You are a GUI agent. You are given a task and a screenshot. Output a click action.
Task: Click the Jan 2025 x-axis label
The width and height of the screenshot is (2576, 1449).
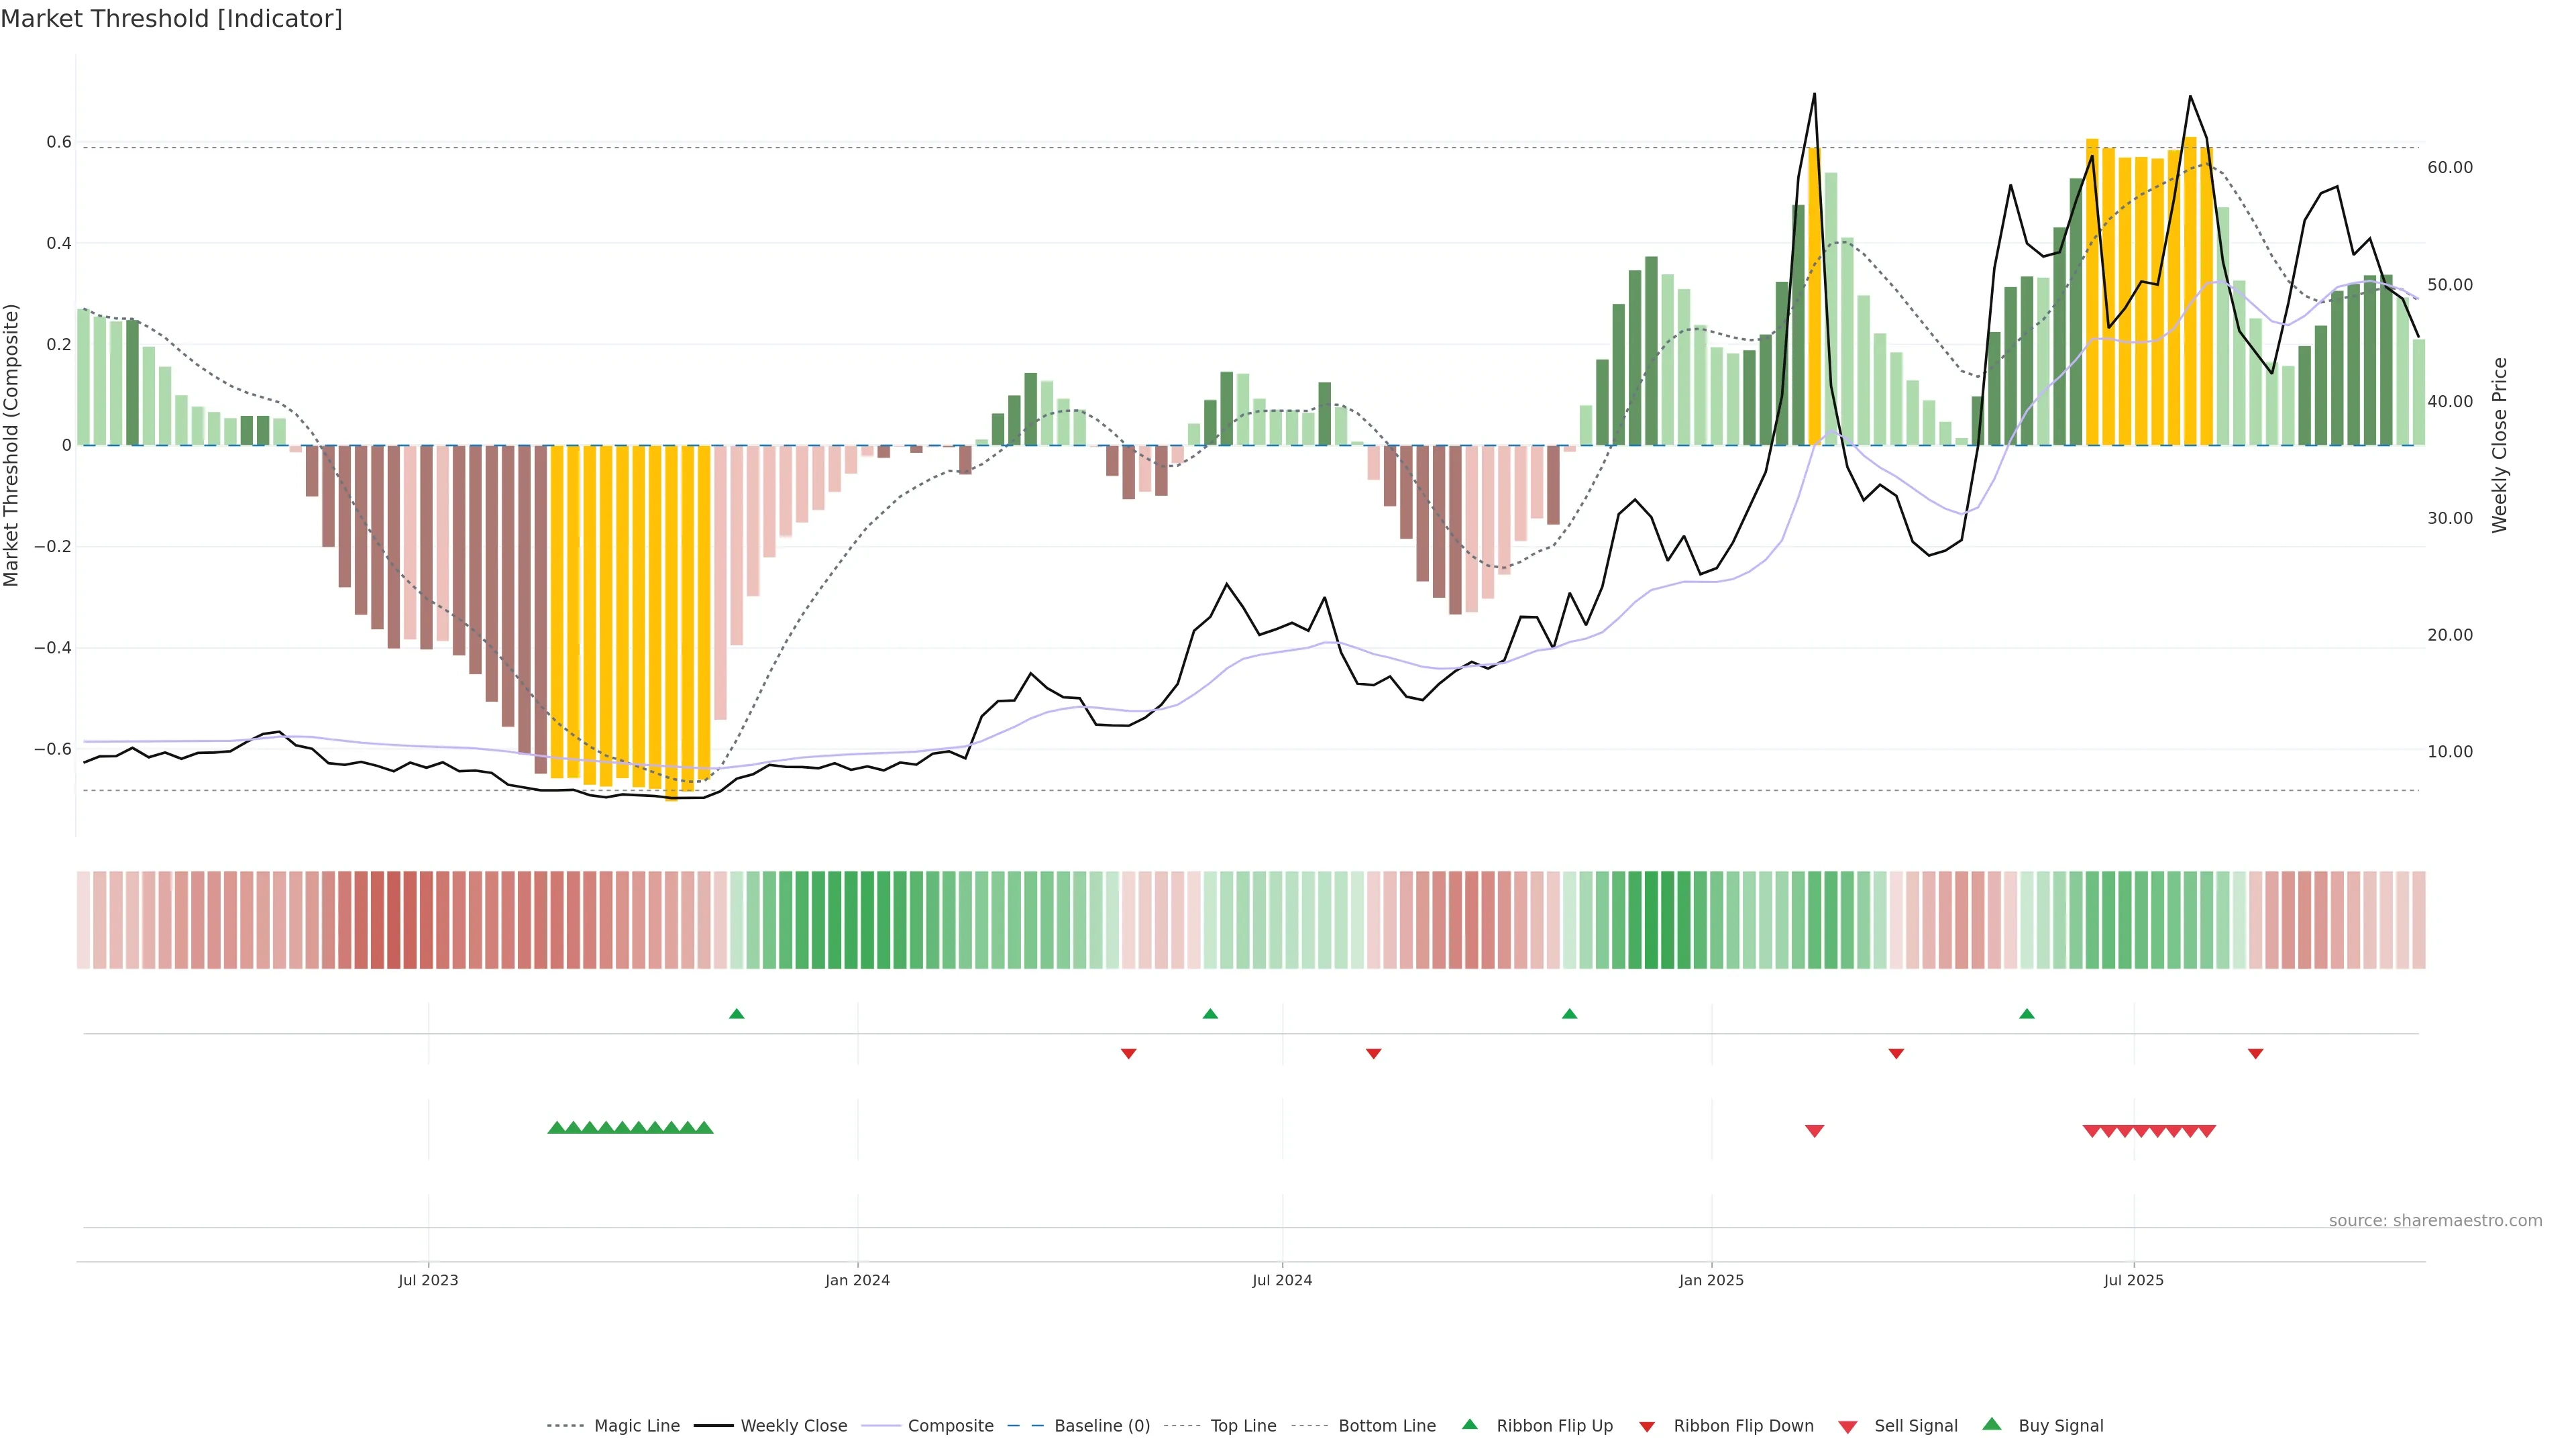pos(1711,1280)
